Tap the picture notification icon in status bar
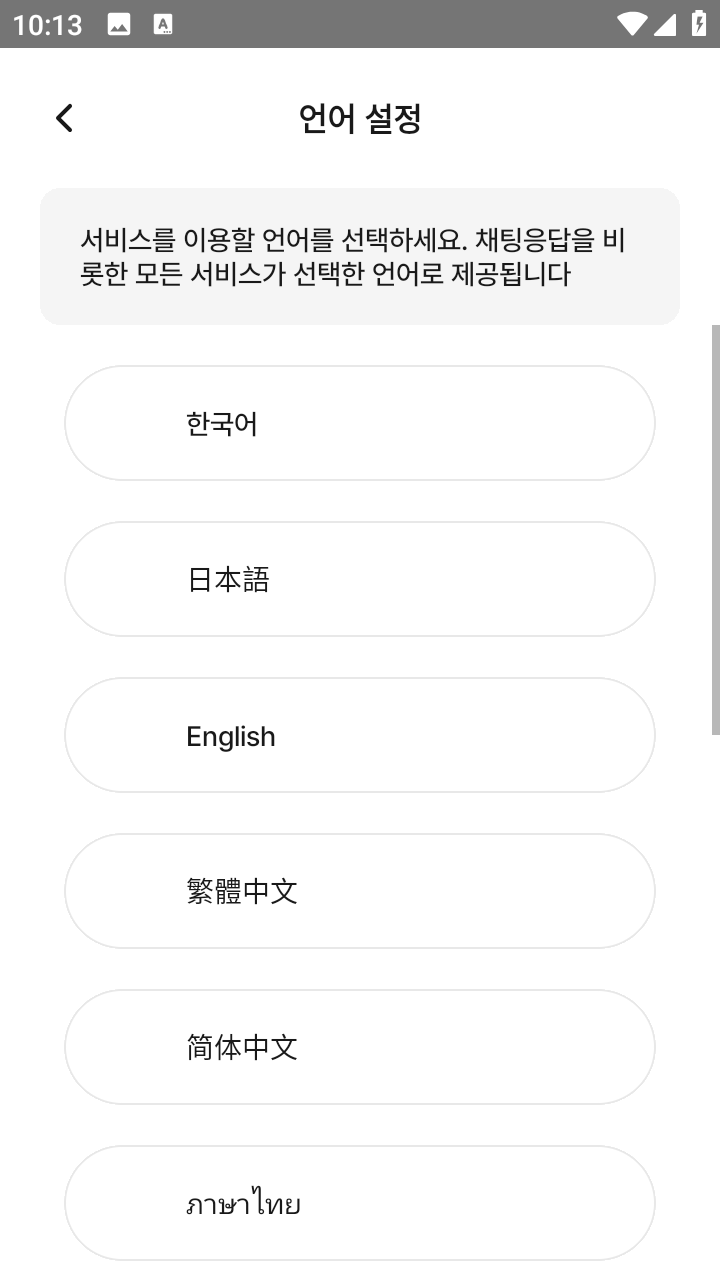The width and height of the screenshot is (720, 1280). click(x=119, y=25)
